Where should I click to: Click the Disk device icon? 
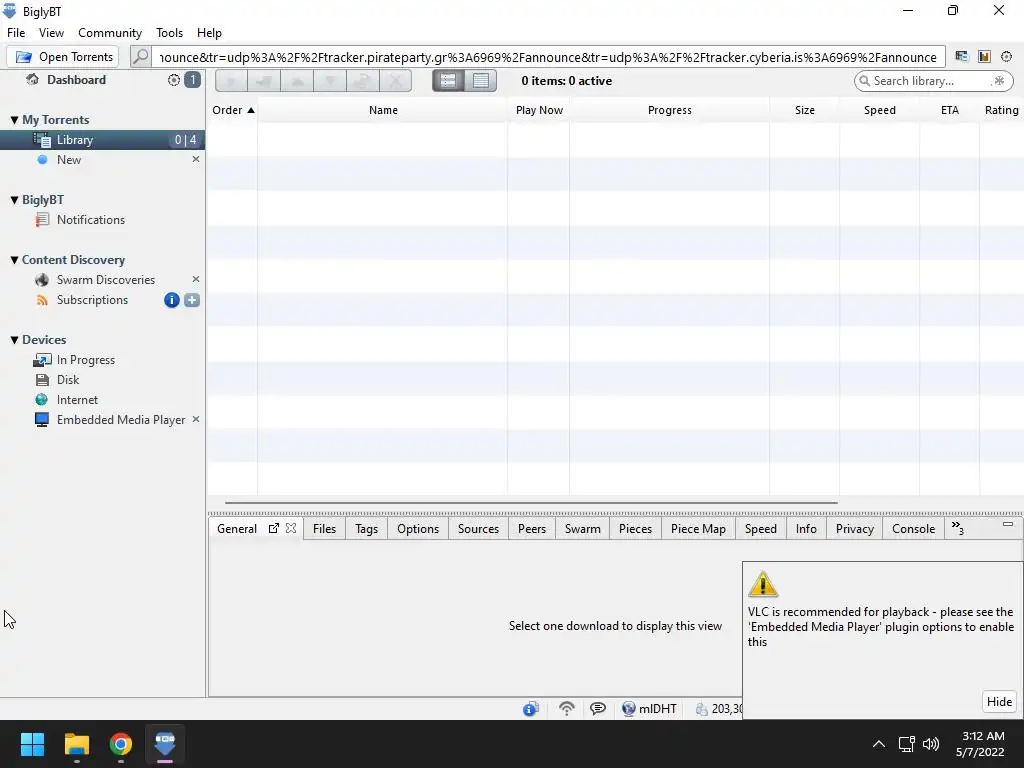point(42,379)
